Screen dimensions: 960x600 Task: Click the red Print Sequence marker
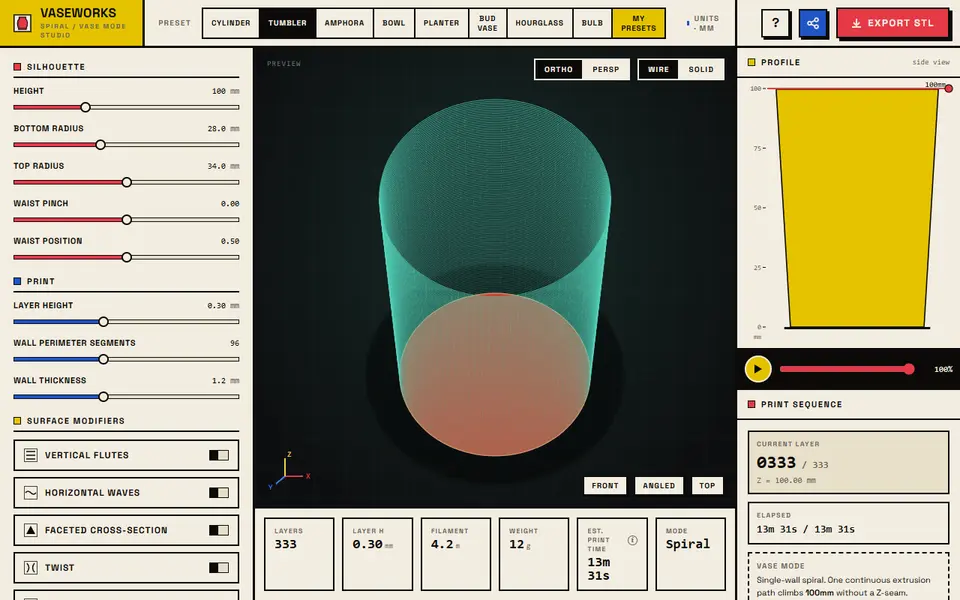pyautogui.click(x=751, y=404)
